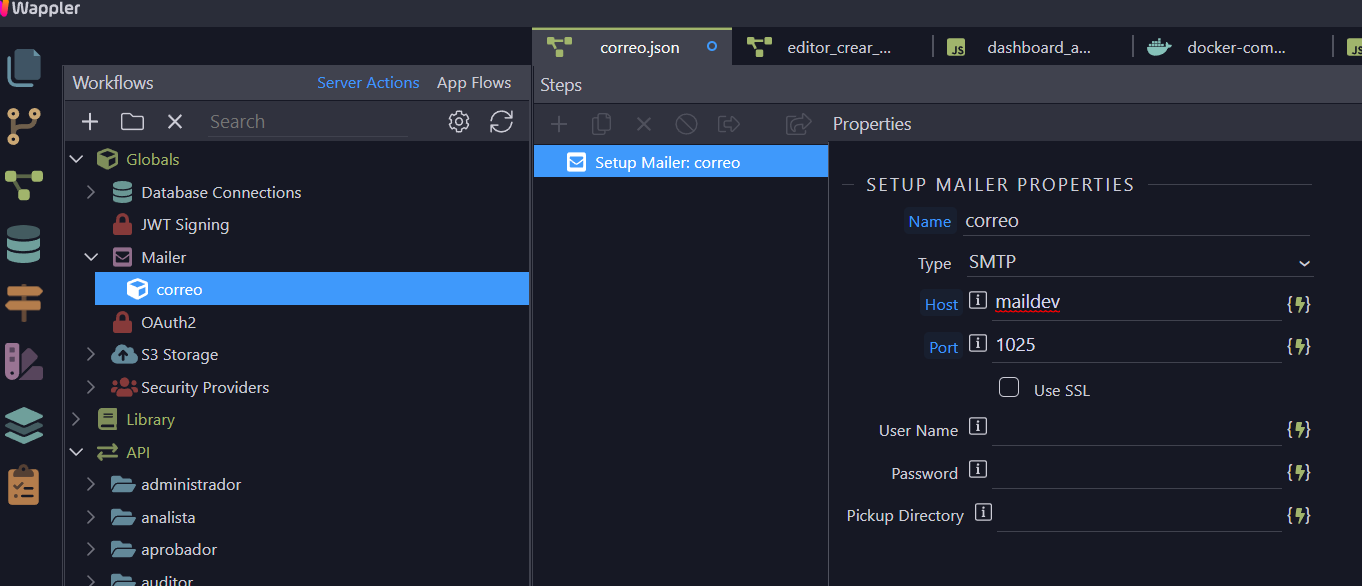Screen dimensions: 1362x586
Task: Select the JWT Signing tree item
Action: [185, 225]
